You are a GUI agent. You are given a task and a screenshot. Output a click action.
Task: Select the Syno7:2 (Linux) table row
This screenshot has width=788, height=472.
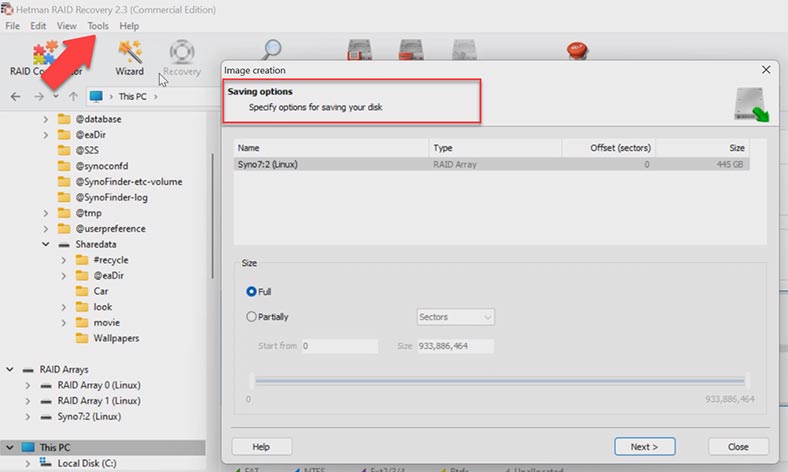point(491,164)
